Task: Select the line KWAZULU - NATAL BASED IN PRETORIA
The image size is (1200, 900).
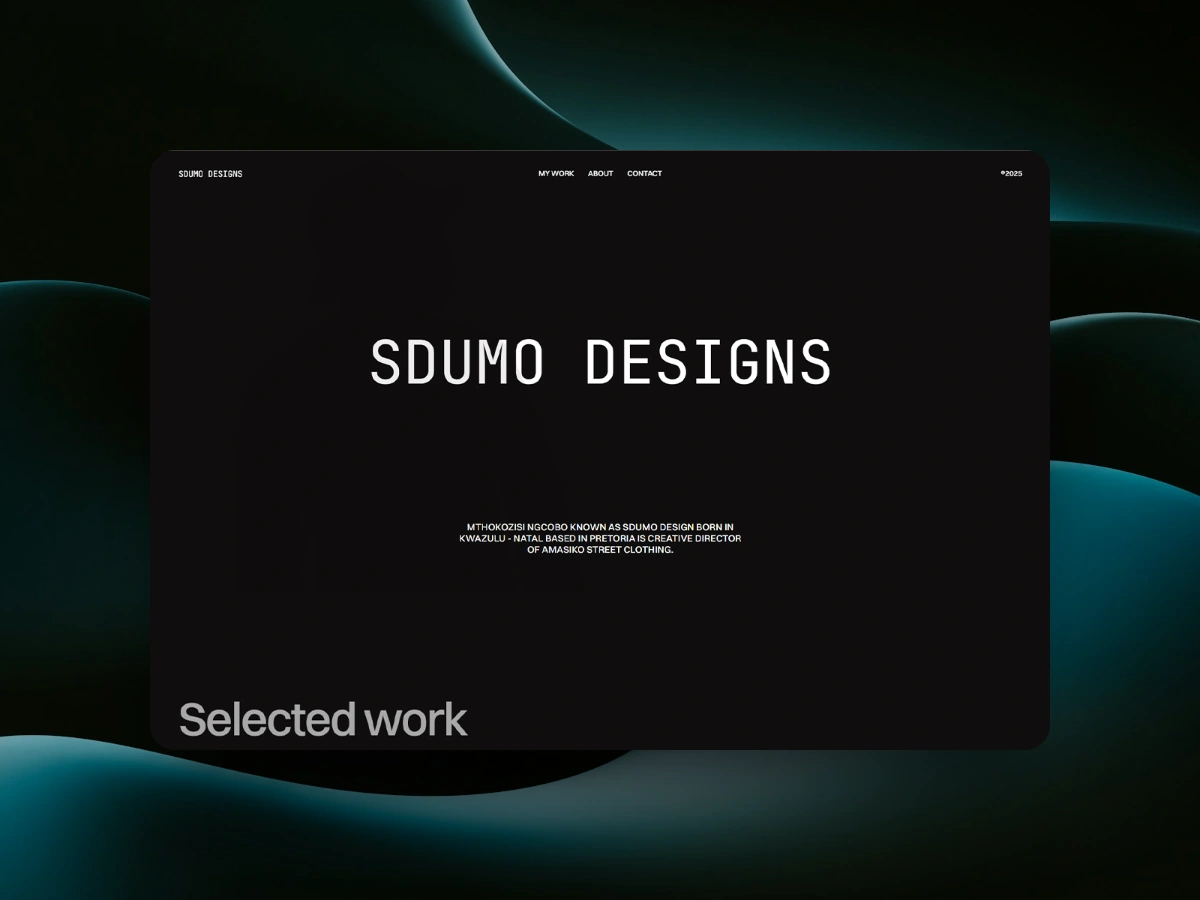Action: [x=600, y=538]
